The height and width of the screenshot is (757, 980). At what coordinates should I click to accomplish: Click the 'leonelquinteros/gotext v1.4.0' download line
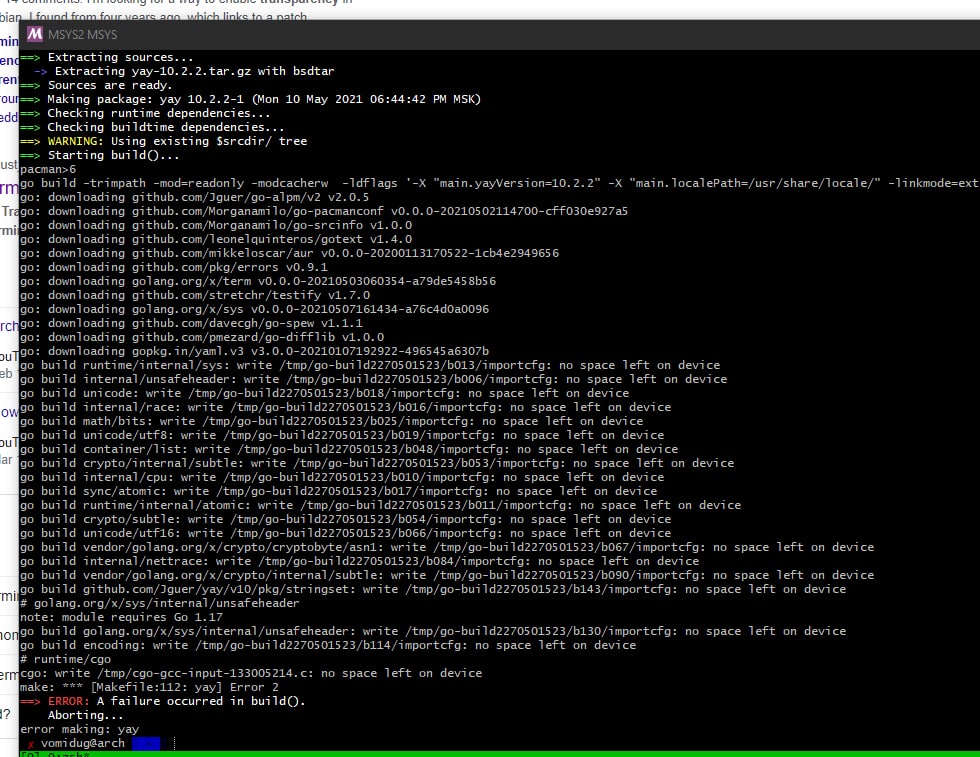pos(216,239)
